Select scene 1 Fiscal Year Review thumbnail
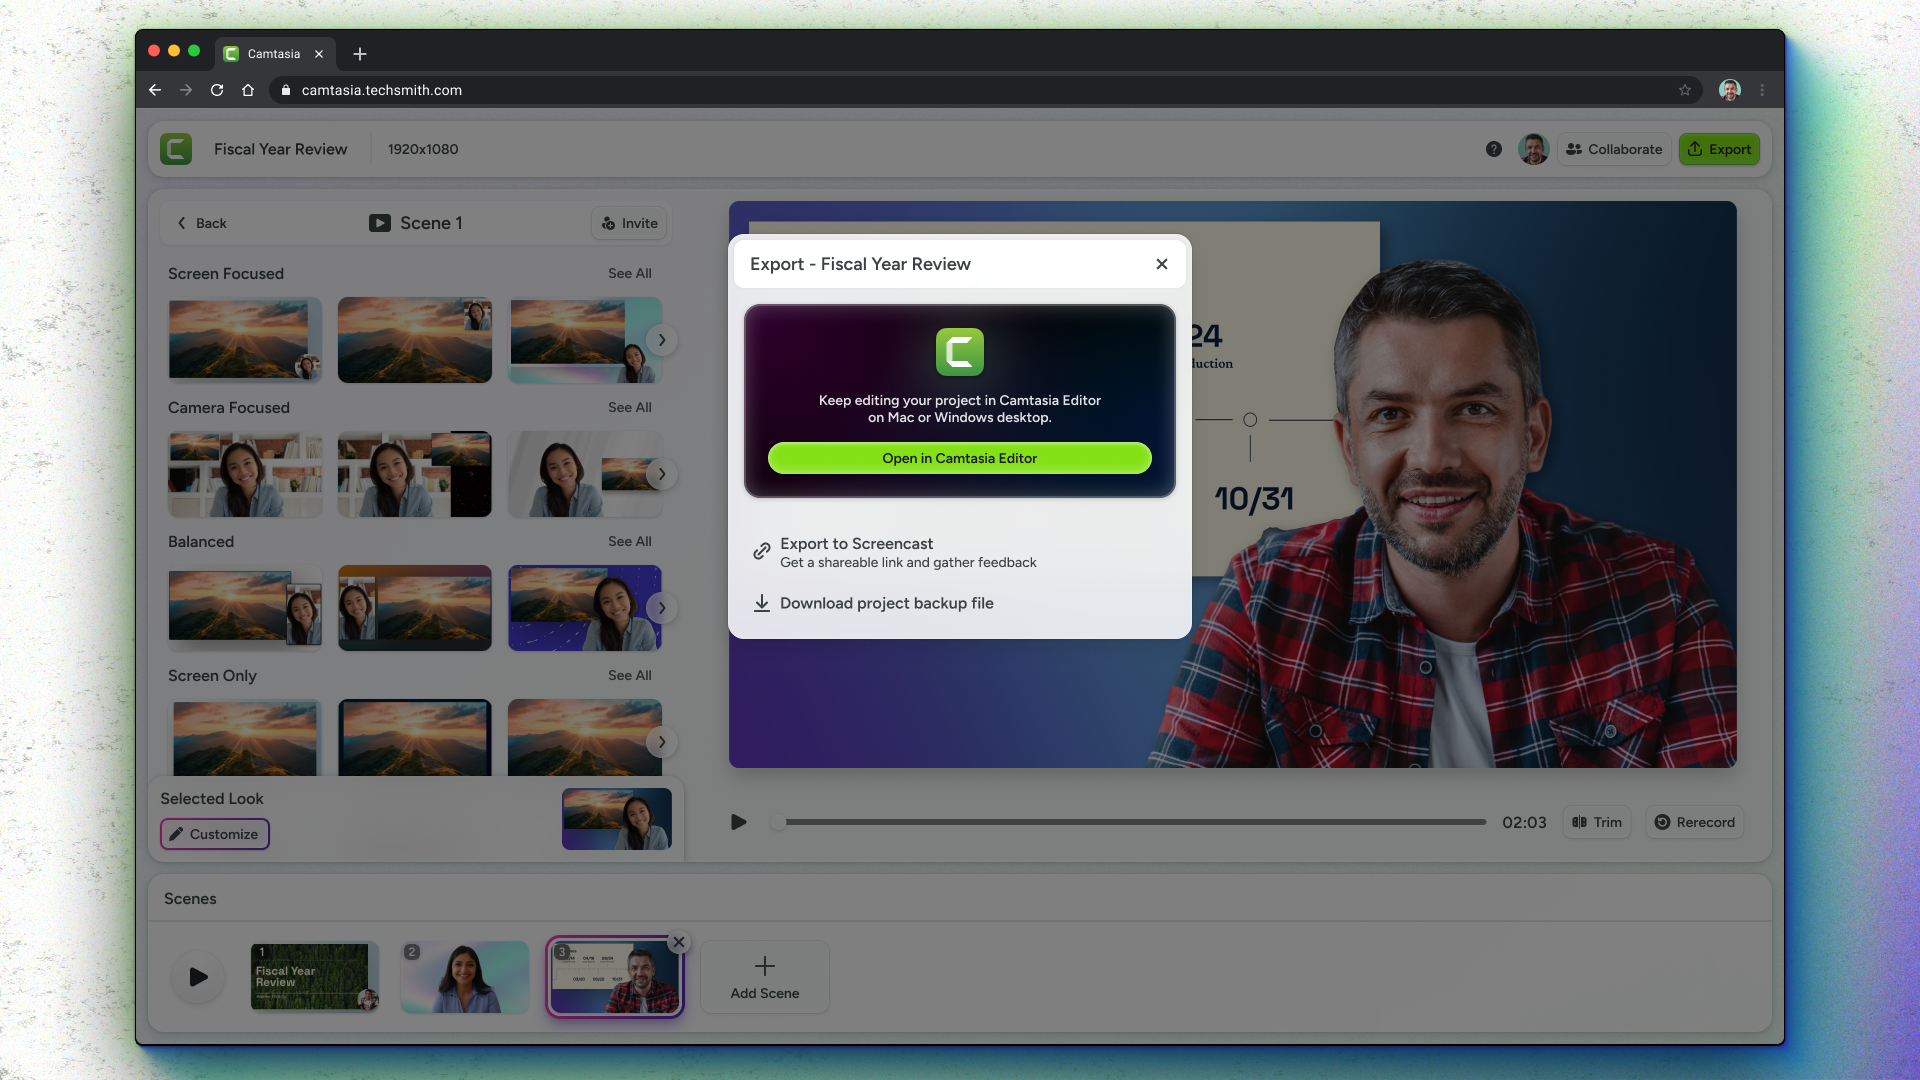Screen dimensions: 1920x1080 click(315, 977)
